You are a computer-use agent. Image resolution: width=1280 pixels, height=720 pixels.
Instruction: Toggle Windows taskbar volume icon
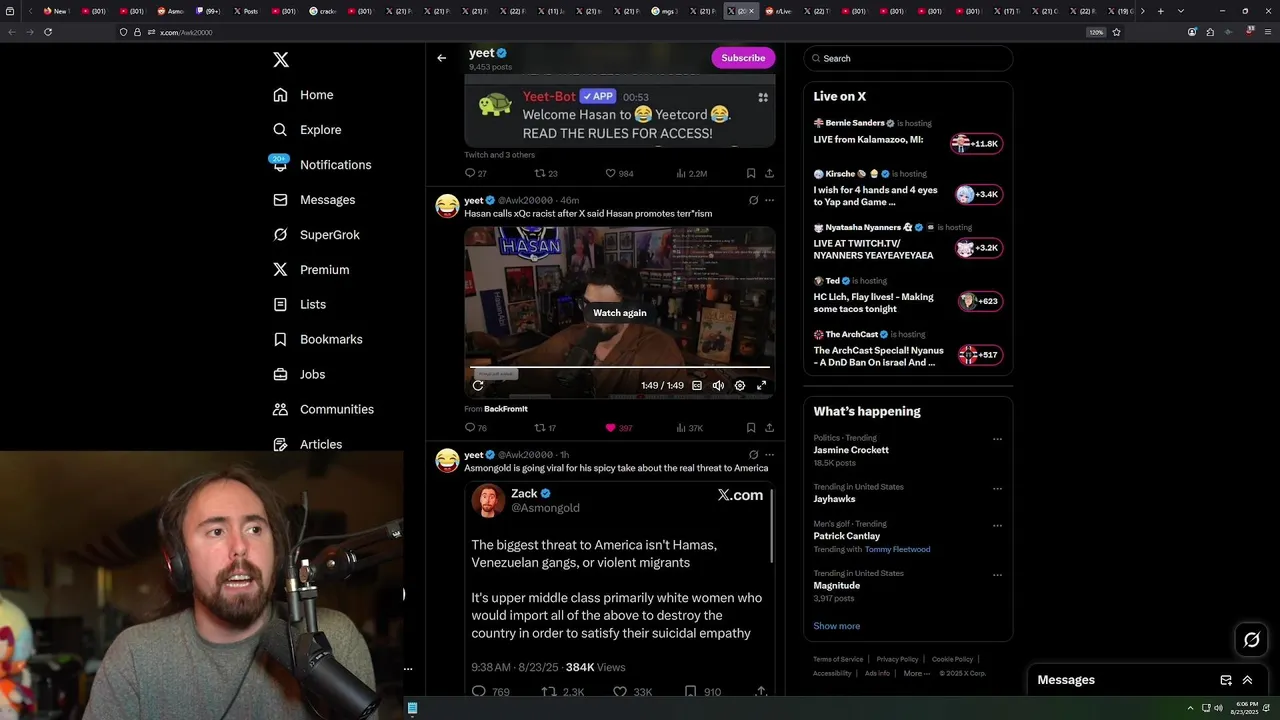point(1218,708)
